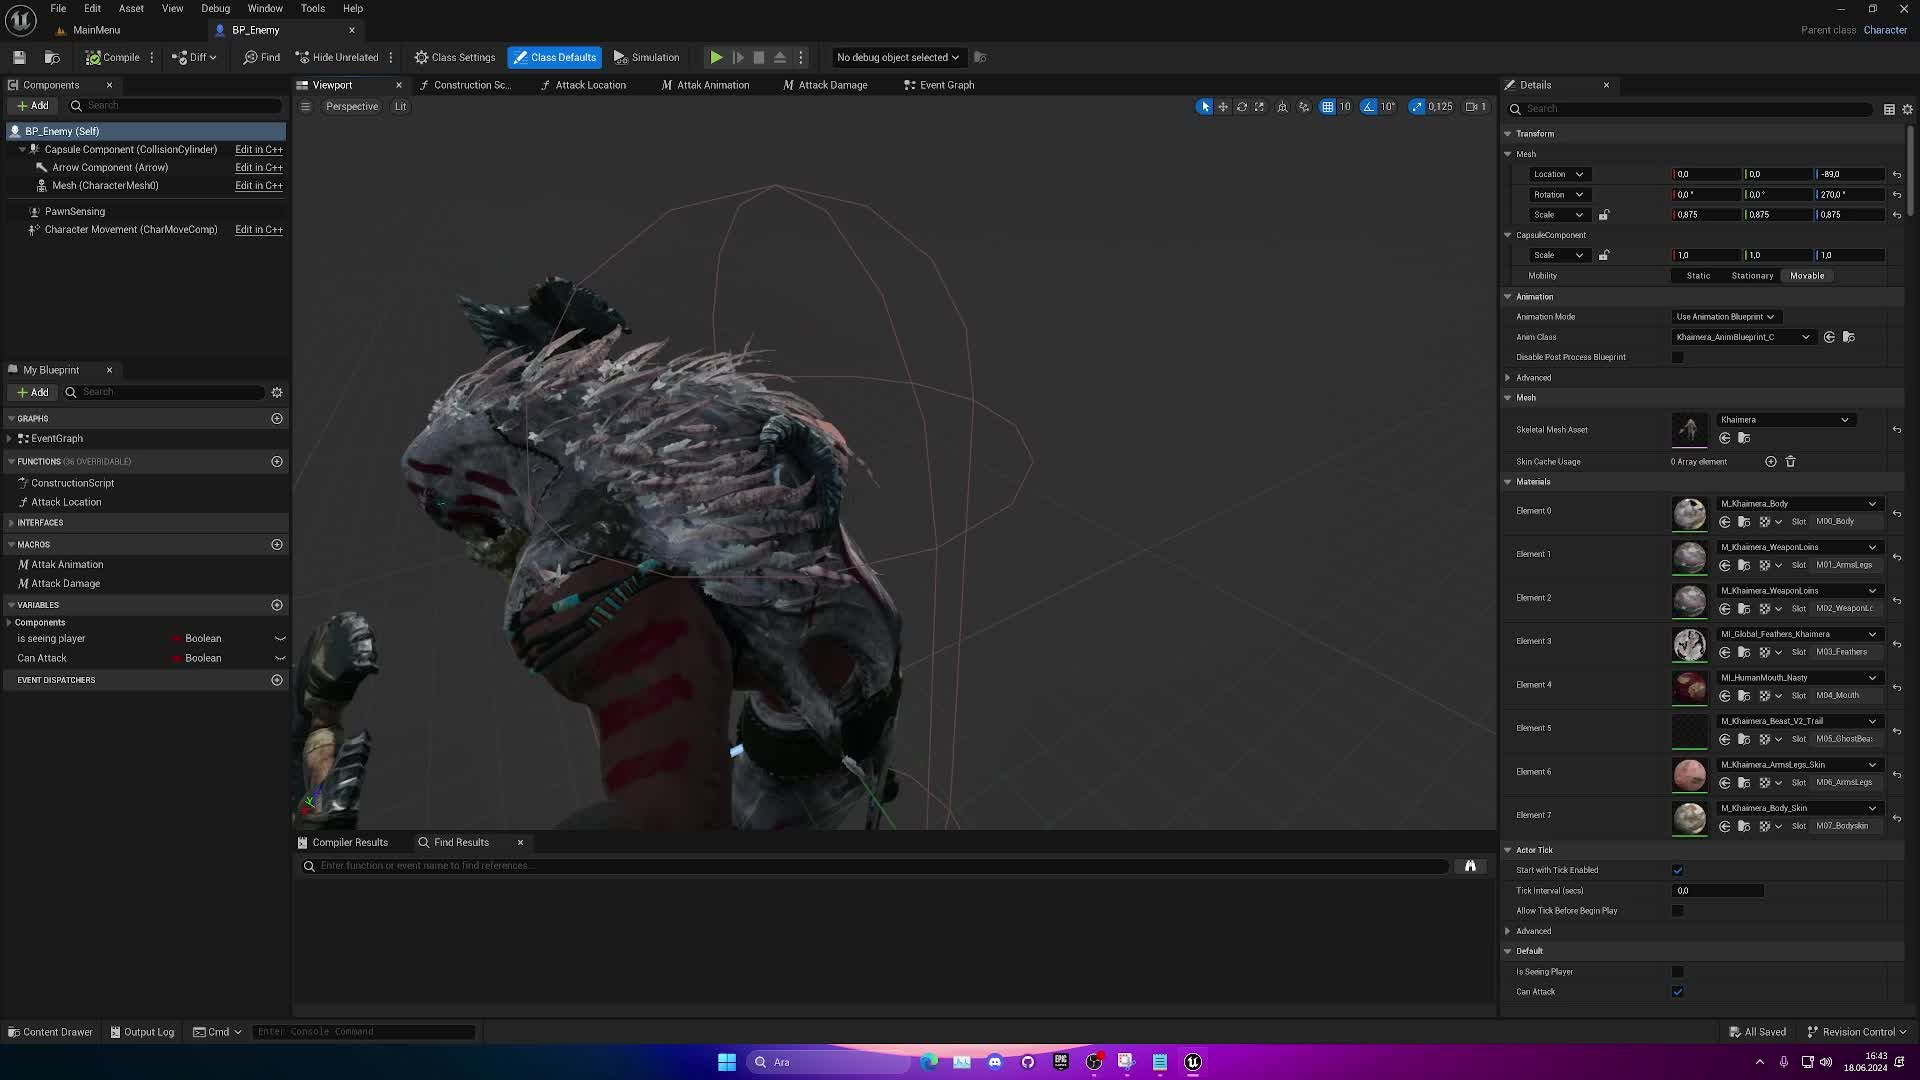Open the Attack Damage tab
Image resolution: width=1920 pixels, height=1080 pixels.
(825, 85)
